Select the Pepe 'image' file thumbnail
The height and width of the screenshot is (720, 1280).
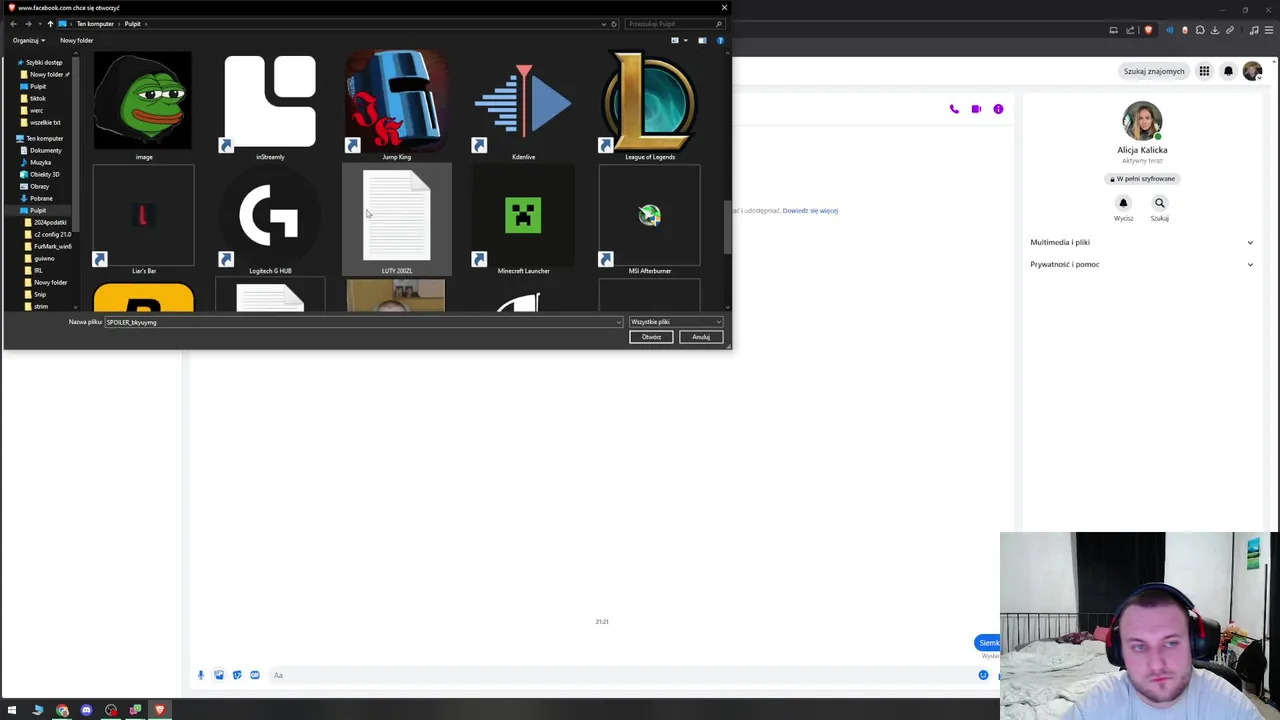point(143,103)
